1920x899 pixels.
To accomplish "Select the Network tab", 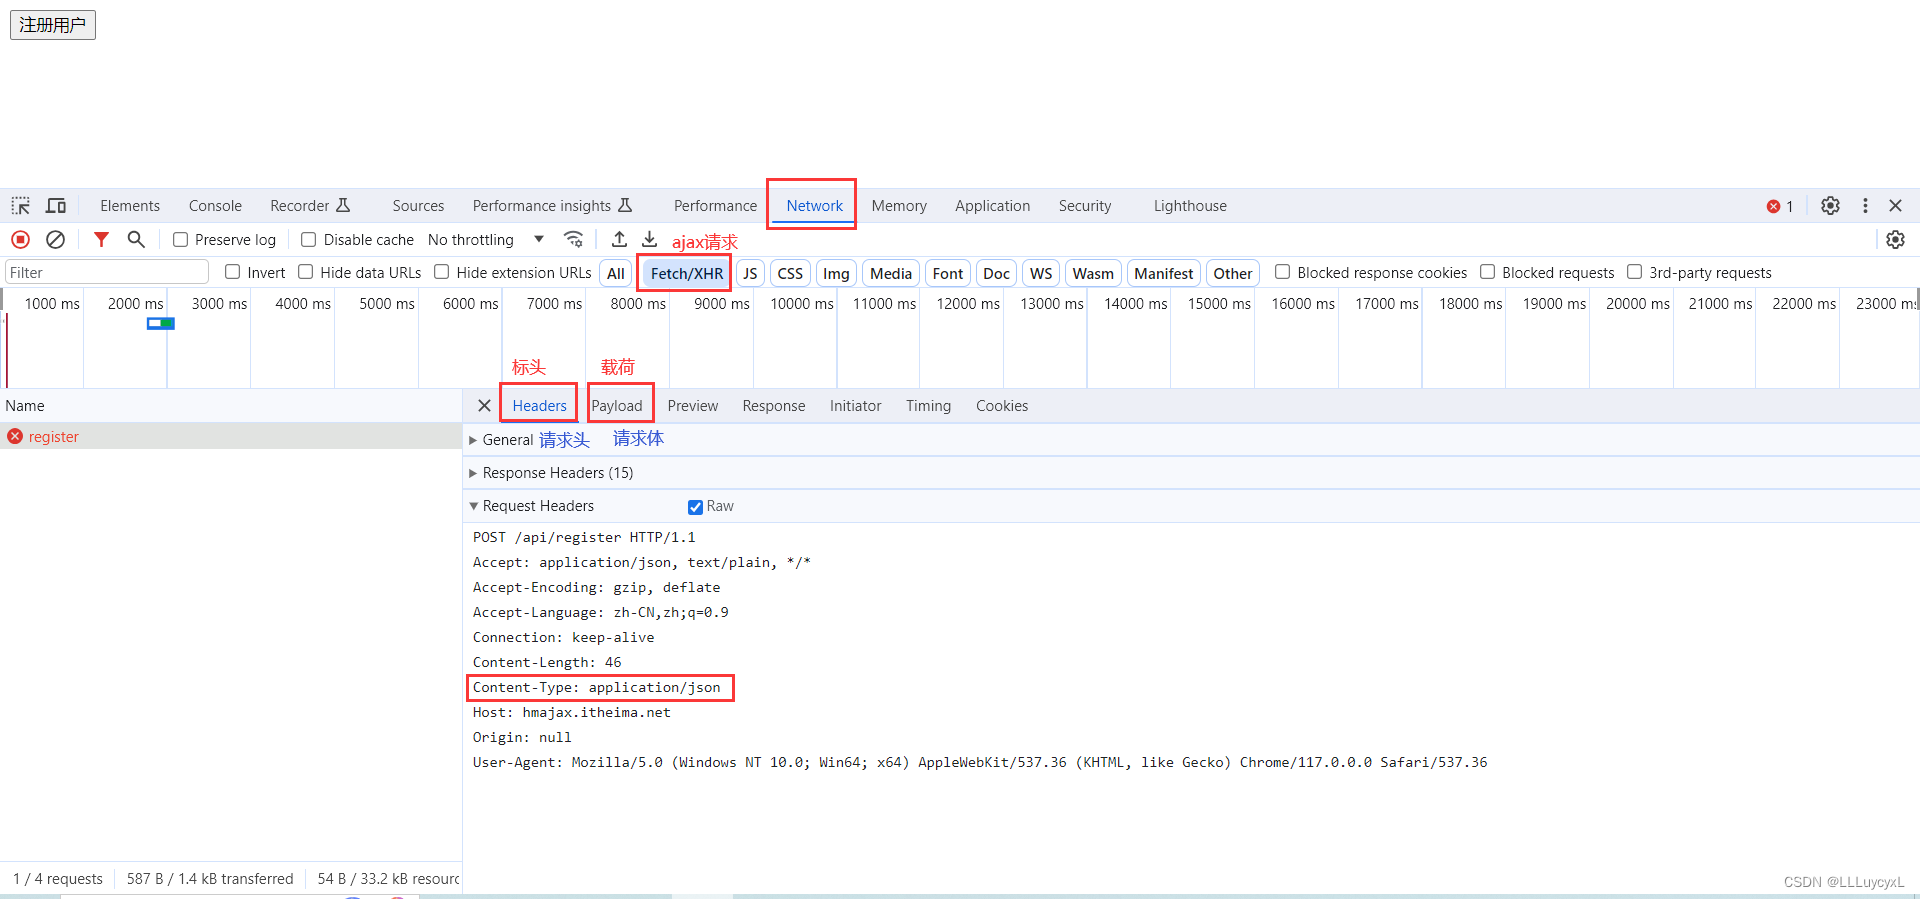I will tap(814, 206).
